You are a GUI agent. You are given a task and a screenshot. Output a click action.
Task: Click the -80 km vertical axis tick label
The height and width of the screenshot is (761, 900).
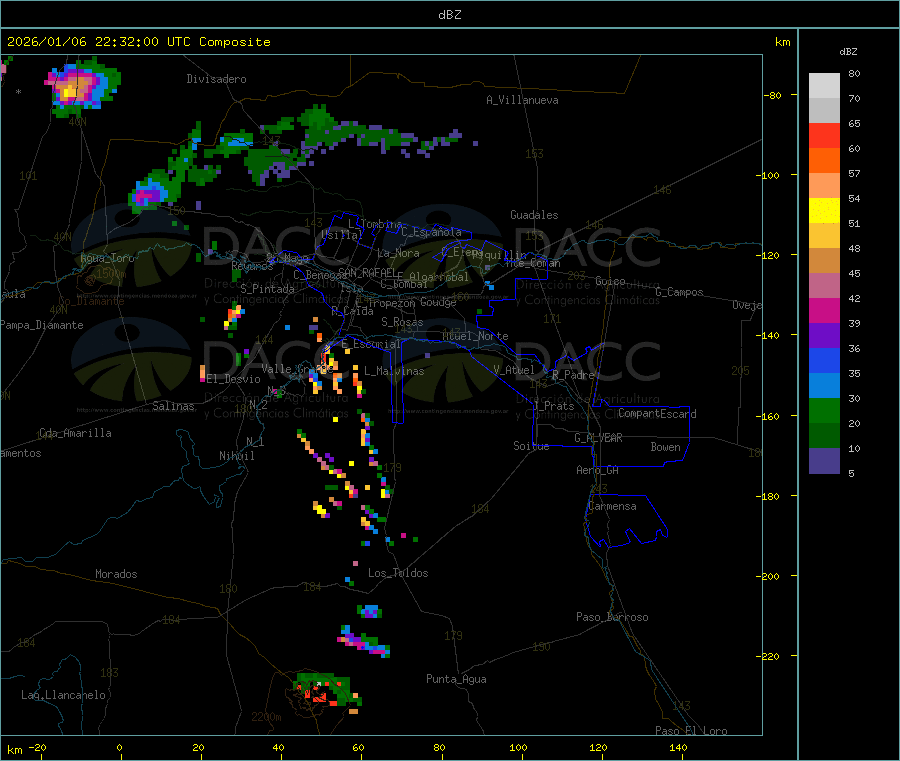(x=771, y=95)
